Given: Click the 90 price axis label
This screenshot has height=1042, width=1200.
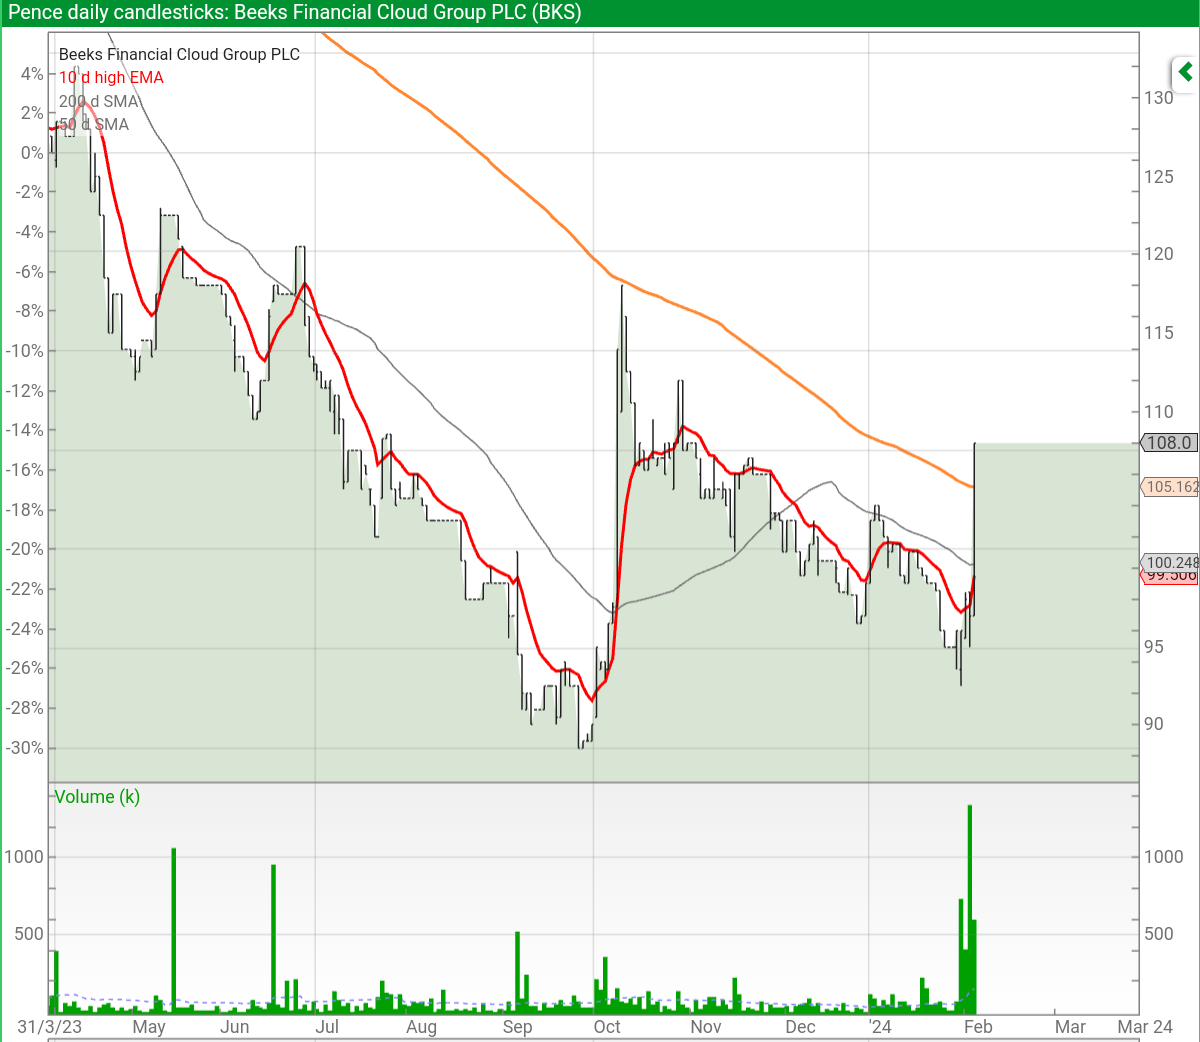Looking at the screenshot, I should click(1154, 724).
